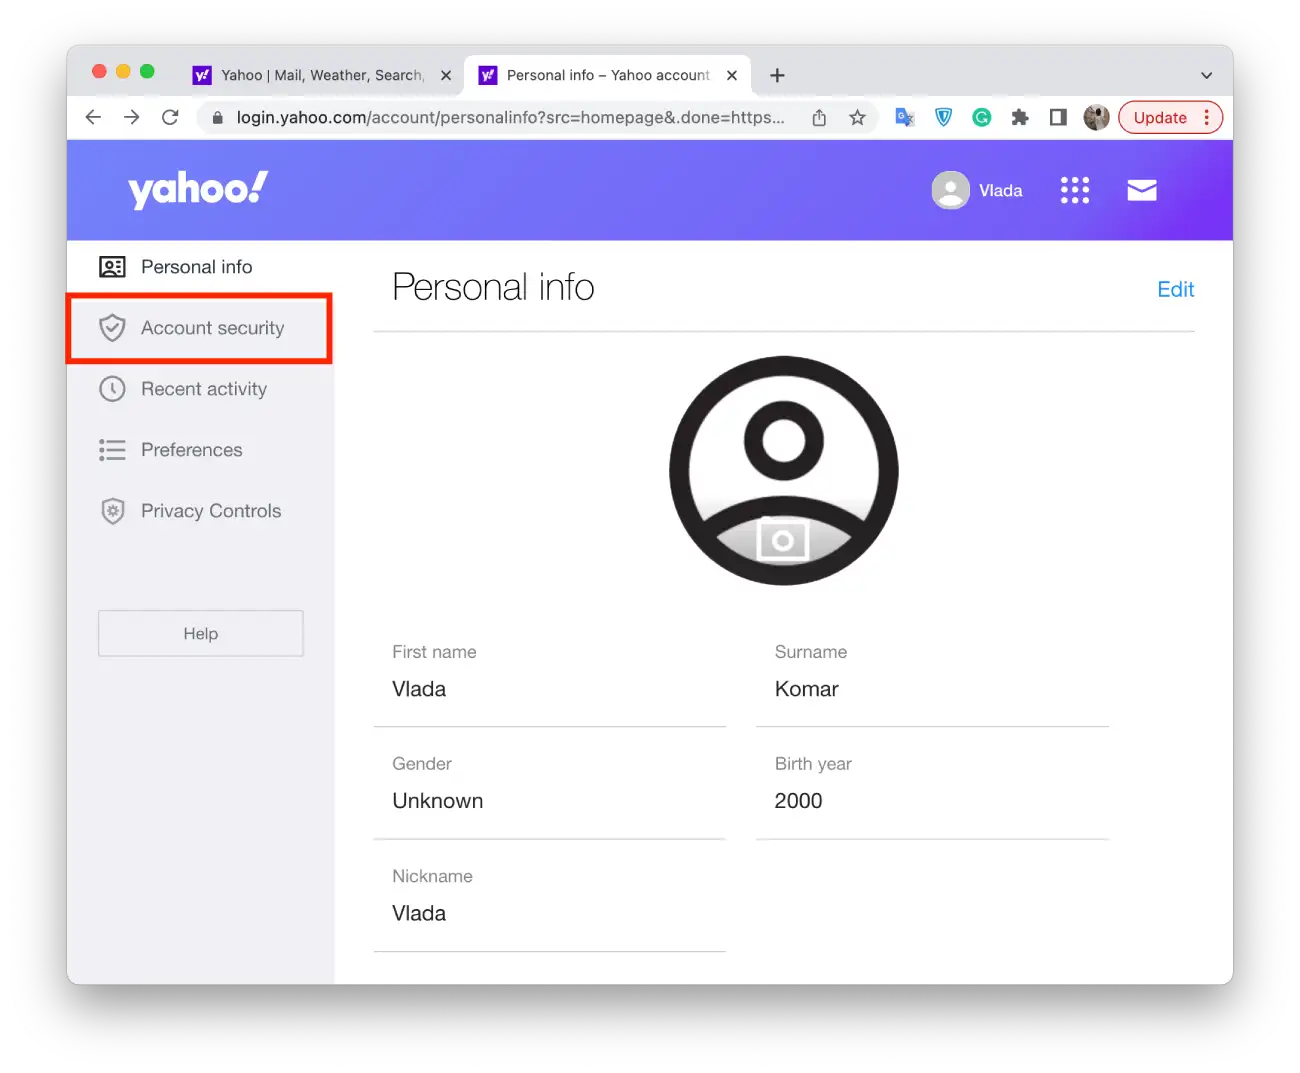Click the Surname value Komar
This screenshot has width=1300, height=1073.
[806, 689]
